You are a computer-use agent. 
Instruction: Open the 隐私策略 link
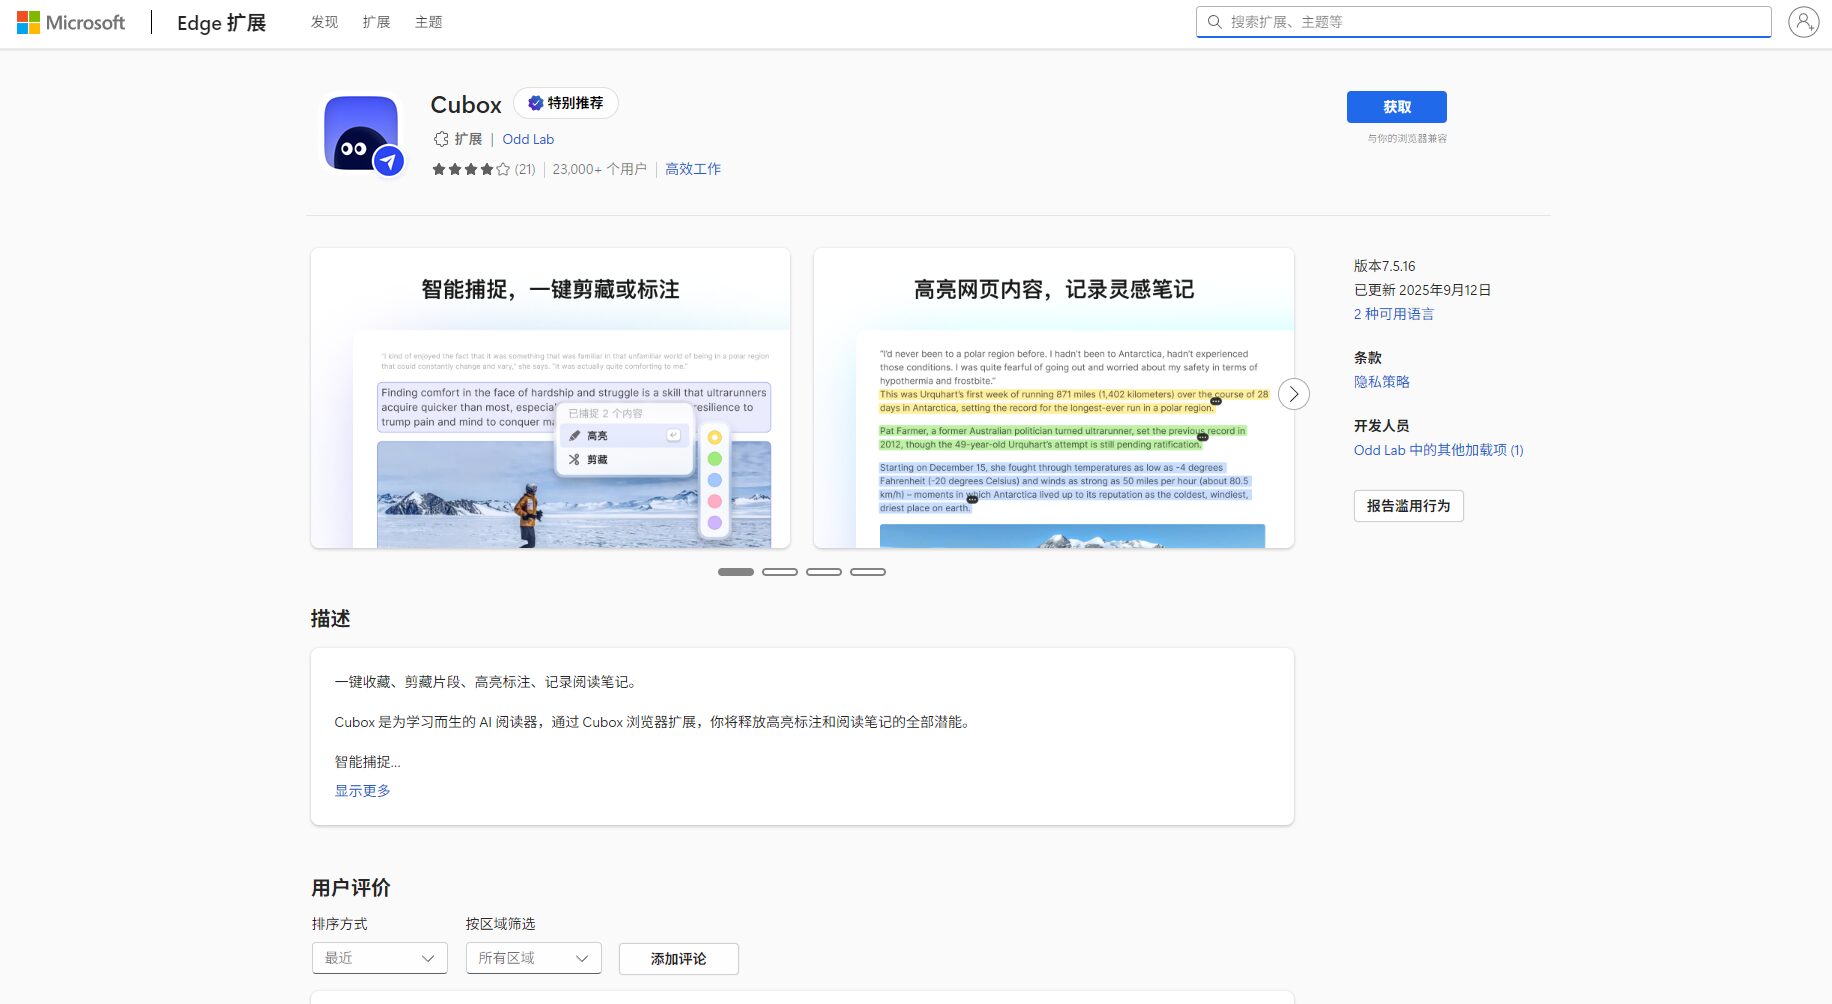point(1381,382)
